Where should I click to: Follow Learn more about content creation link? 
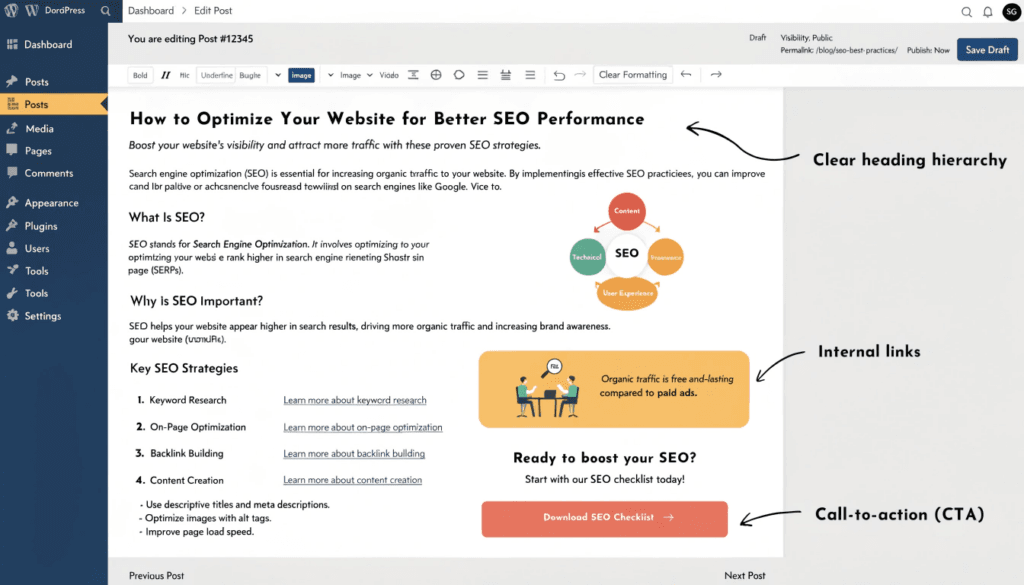click(x=352, y=480)
